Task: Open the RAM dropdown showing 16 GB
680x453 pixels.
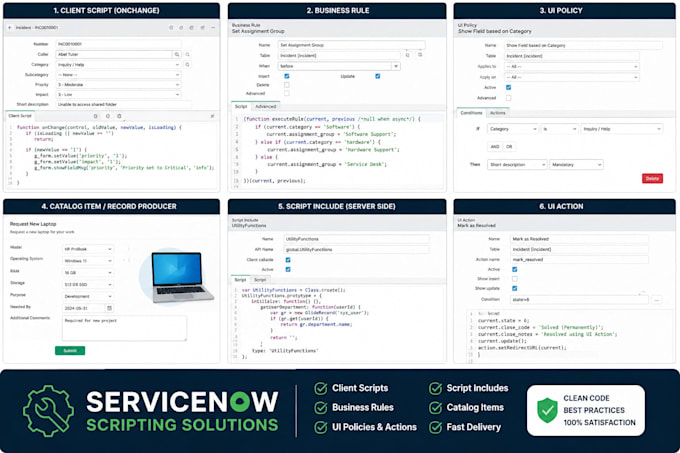Action: click(88, 273)
